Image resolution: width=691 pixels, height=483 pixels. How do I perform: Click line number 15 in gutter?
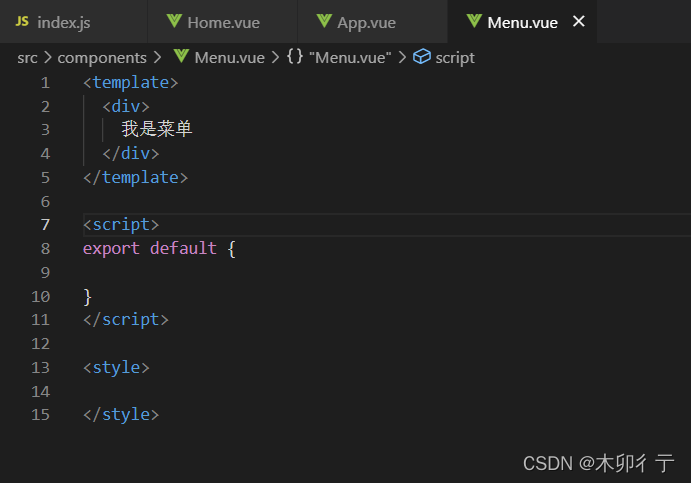(41, 414)
